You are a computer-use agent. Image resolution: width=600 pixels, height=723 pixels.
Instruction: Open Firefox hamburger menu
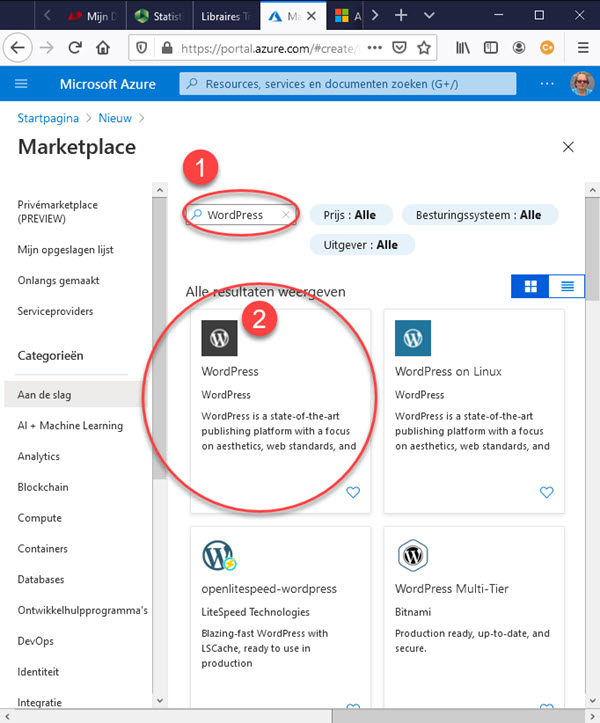583,47
